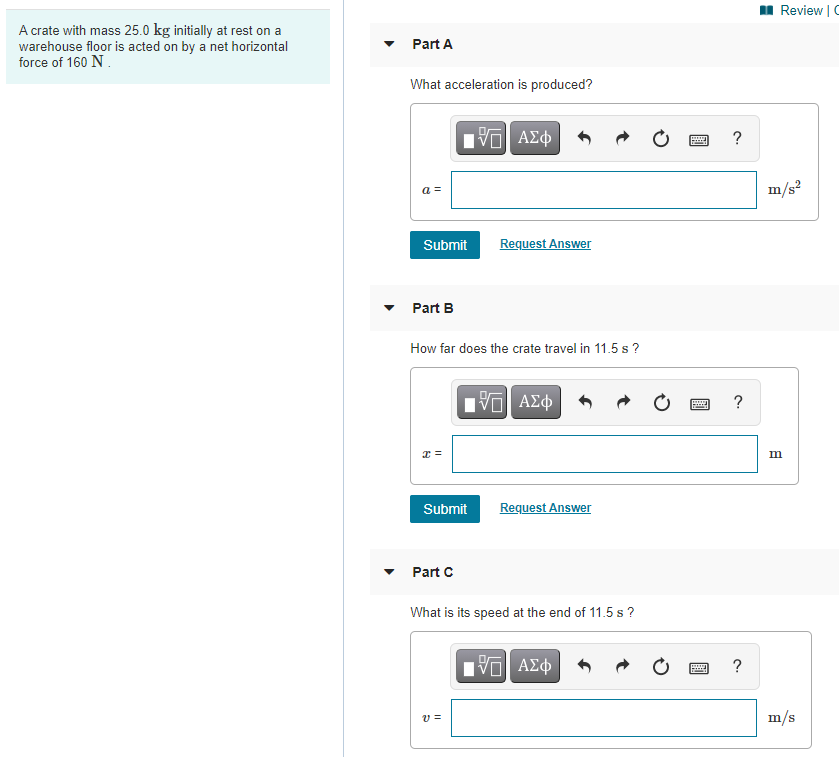Click undo arrow in Part C toolbar

(x=584, y=667)
